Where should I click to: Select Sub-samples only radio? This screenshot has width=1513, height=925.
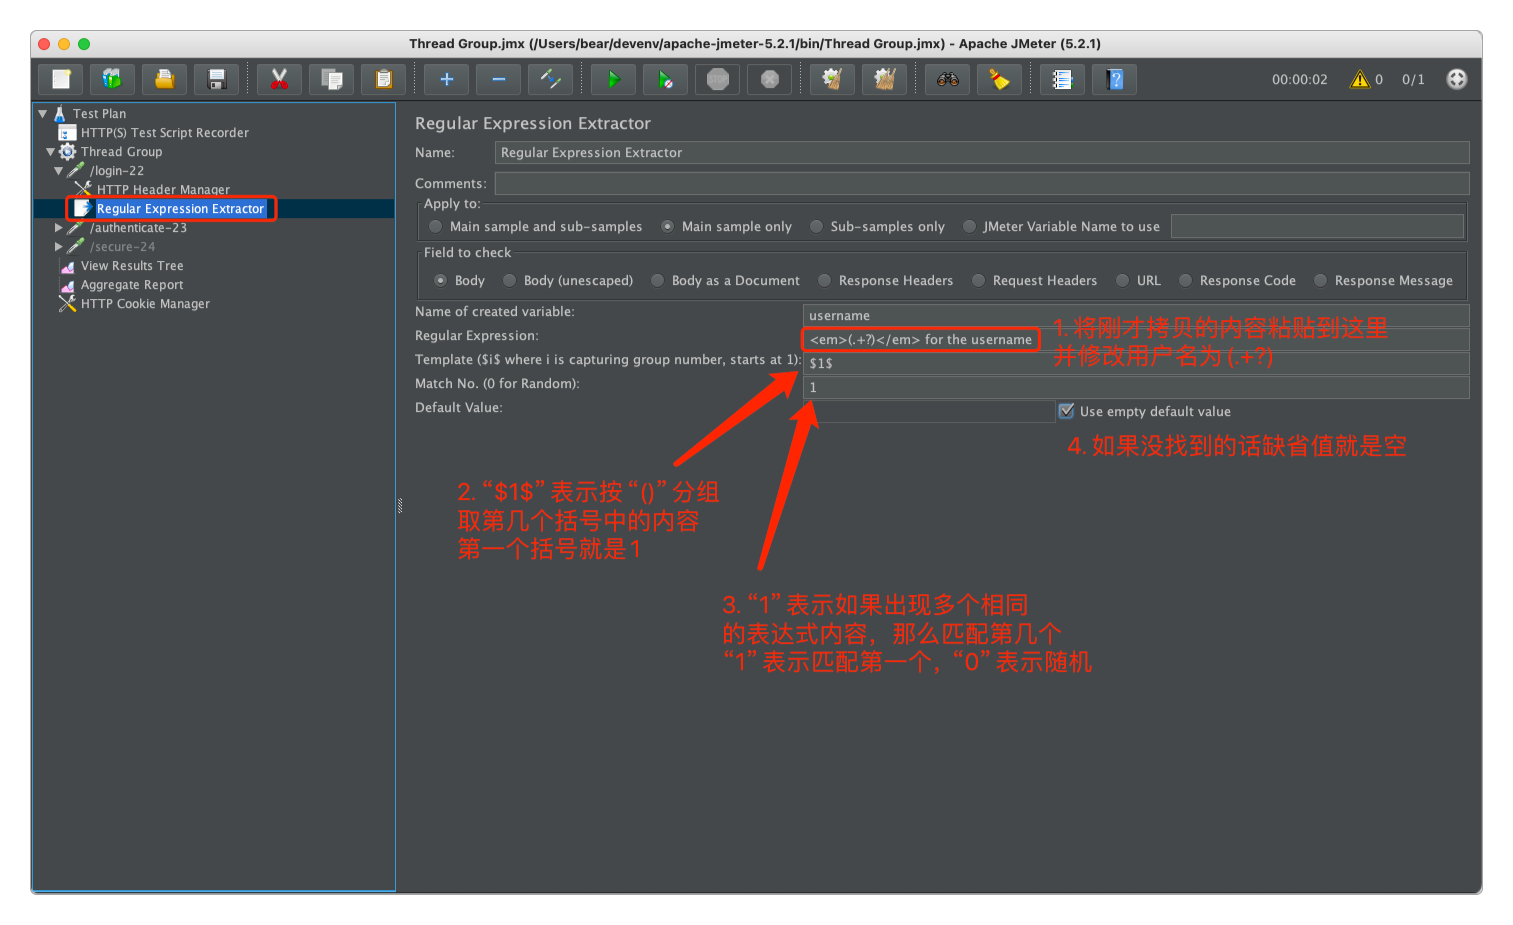pos(816,227)
